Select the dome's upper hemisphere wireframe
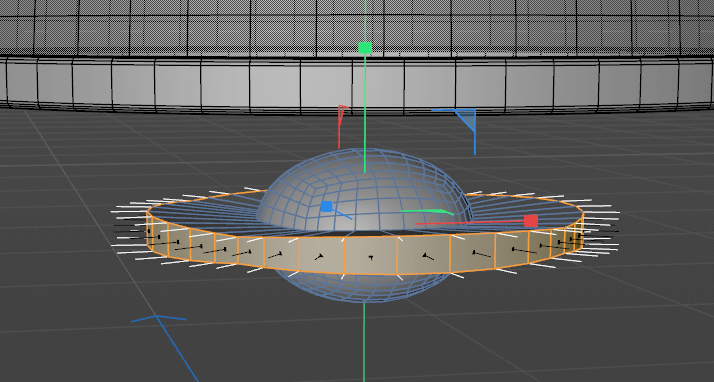This screenshot has height=382, width=714. pos(364,189)
